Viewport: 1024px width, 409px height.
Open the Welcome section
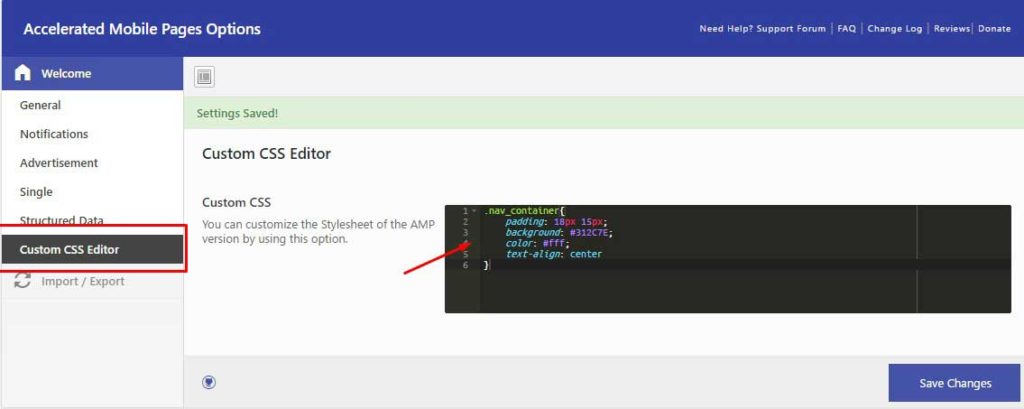point(92,73)
